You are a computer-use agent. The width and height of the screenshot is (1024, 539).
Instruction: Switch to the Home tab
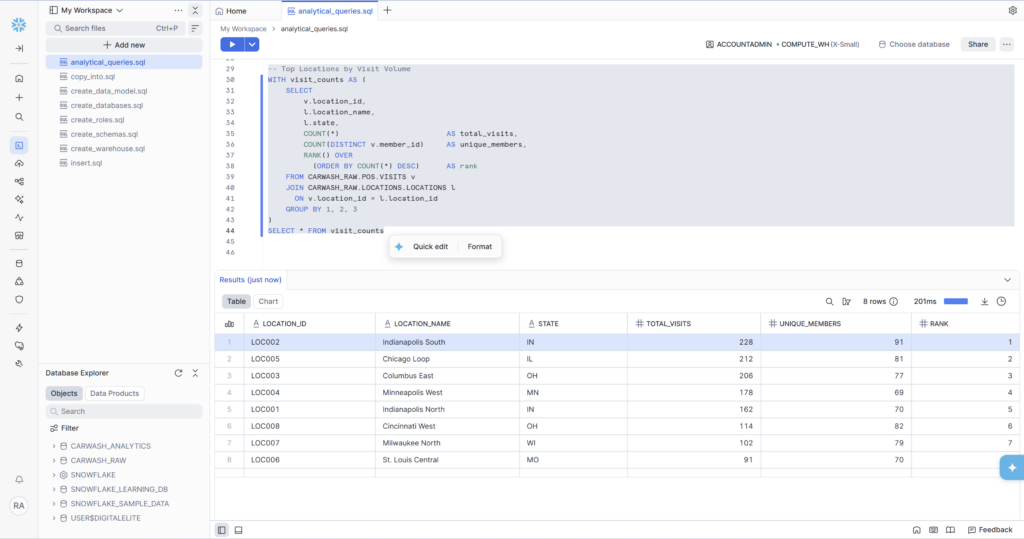pos(236,10)
